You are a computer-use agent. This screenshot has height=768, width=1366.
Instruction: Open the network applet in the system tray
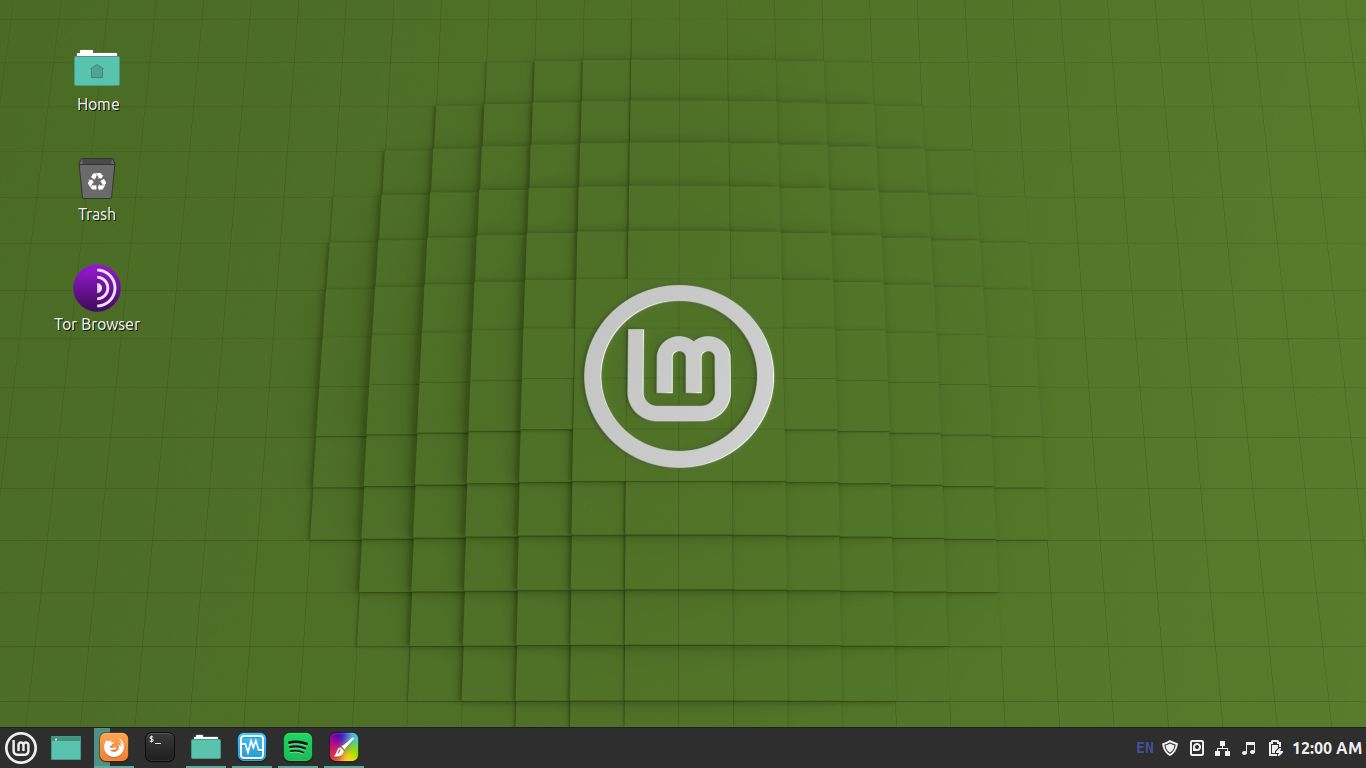(1222, 747)
